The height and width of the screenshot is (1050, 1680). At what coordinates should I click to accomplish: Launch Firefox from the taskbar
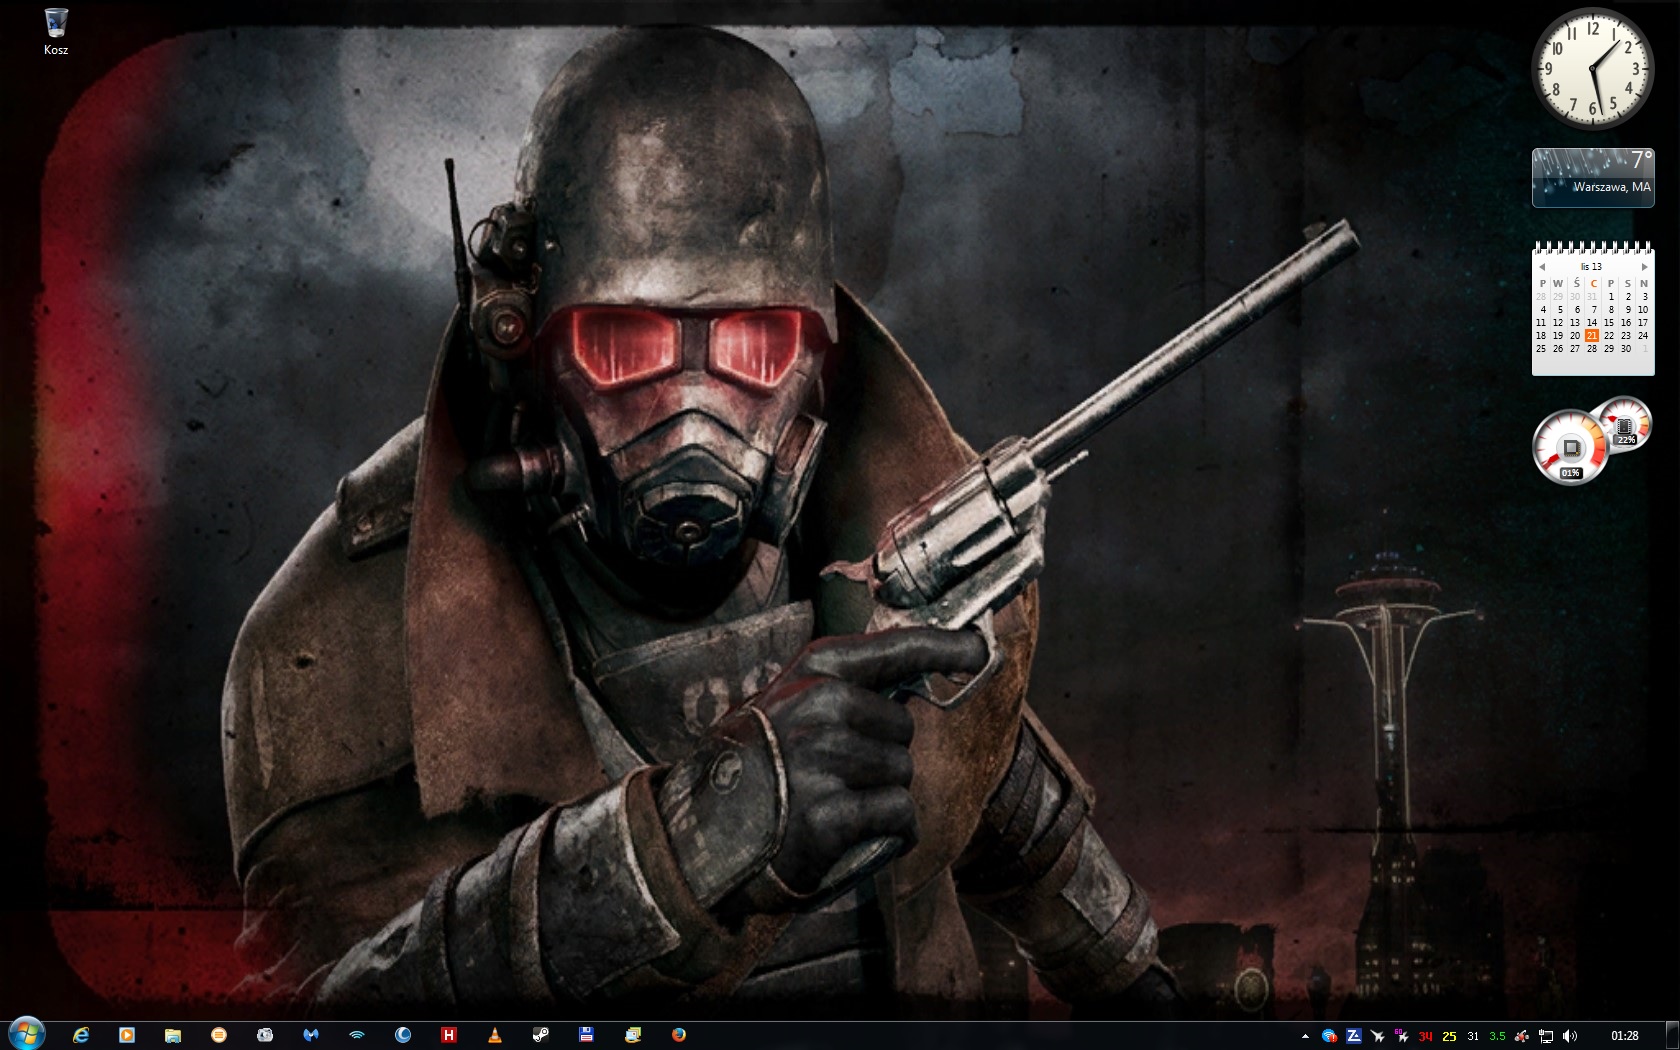pyautogui.click(x=679, y=1035)
